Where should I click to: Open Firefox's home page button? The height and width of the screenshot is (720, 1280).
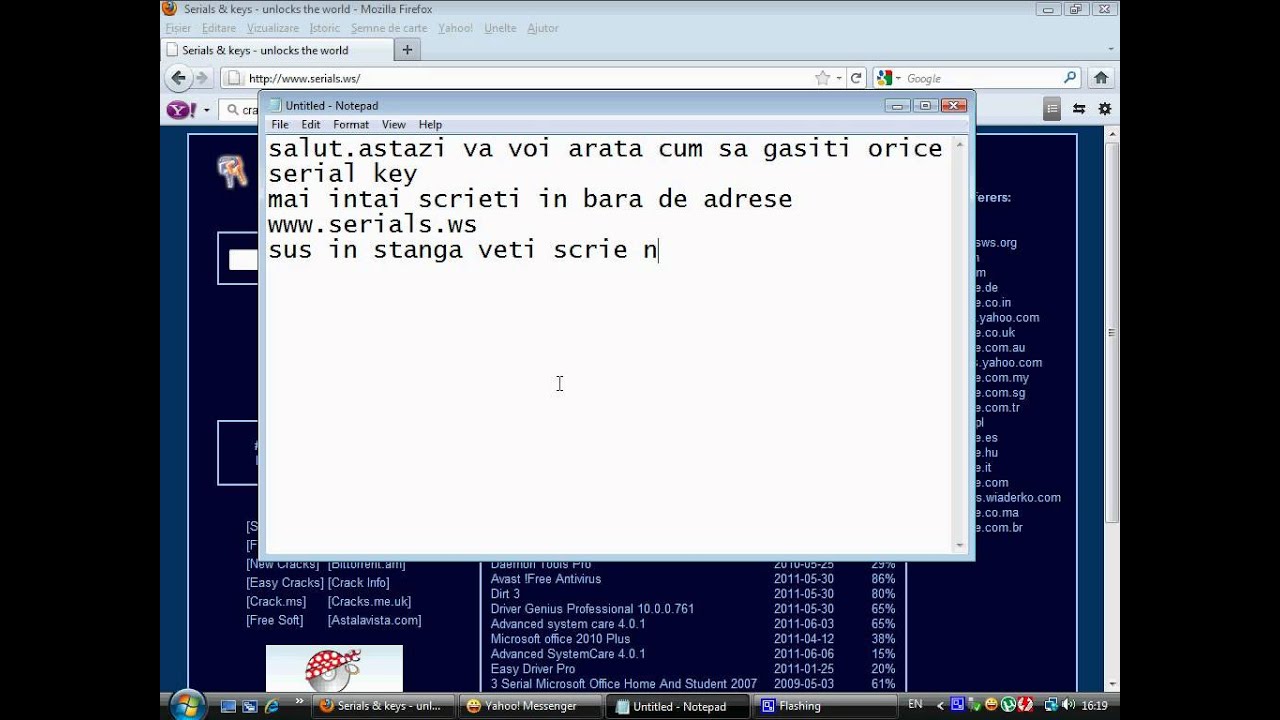point(1101,78)
